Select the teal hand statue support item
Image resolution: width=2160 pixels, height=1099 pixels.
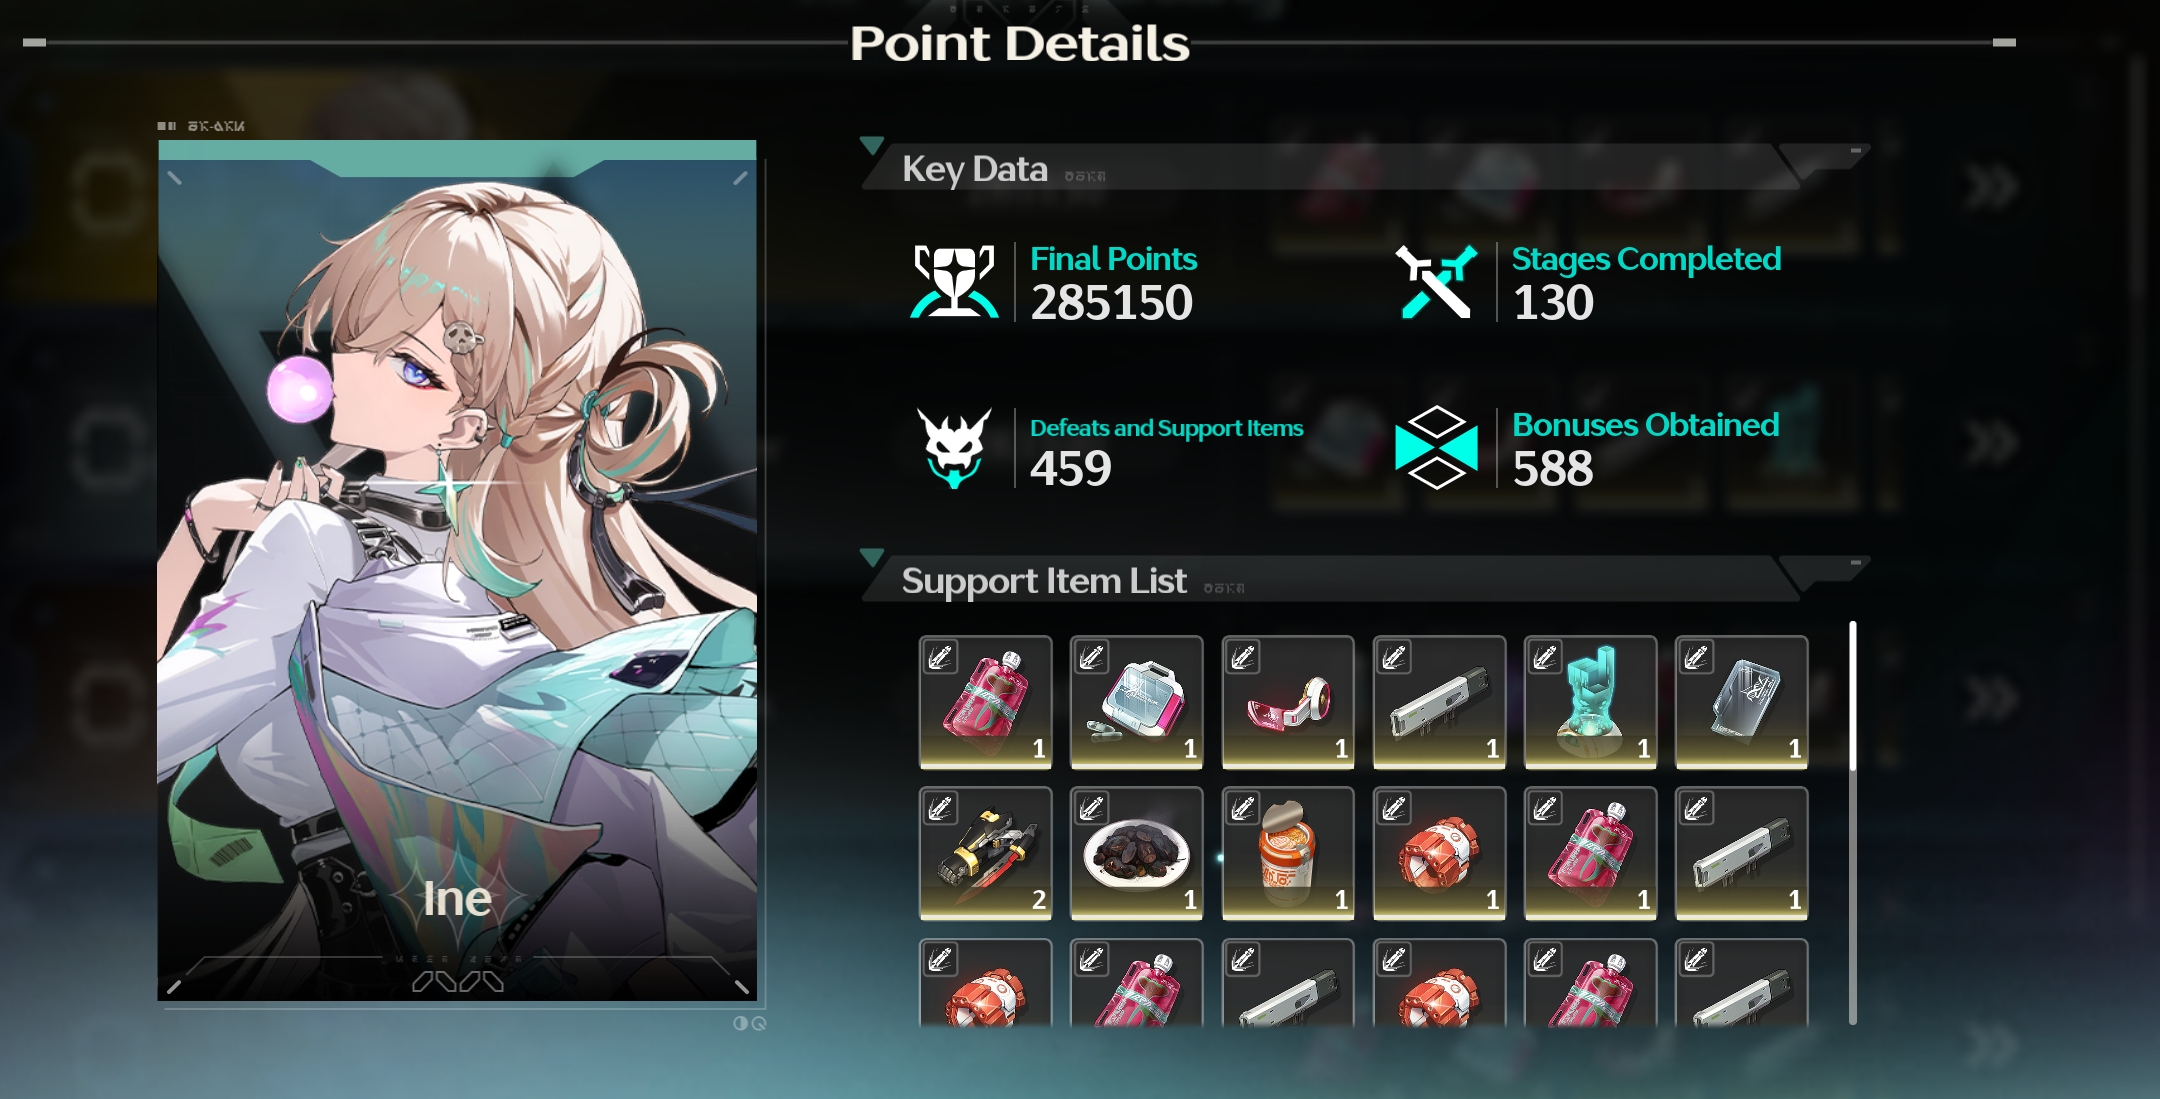pos(1590,702)
